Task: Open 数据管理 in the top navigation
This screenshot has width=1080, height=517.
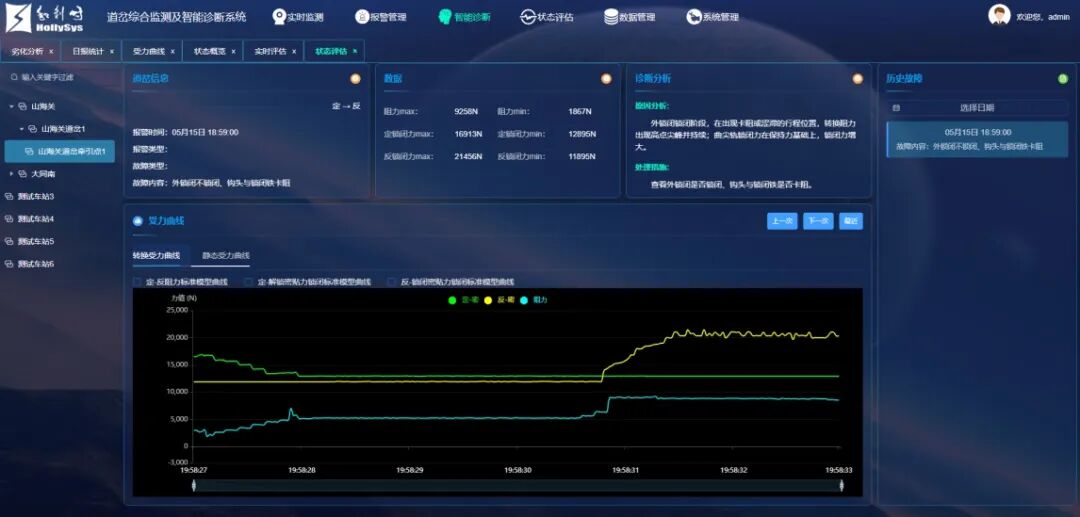Action: (630, 17)
